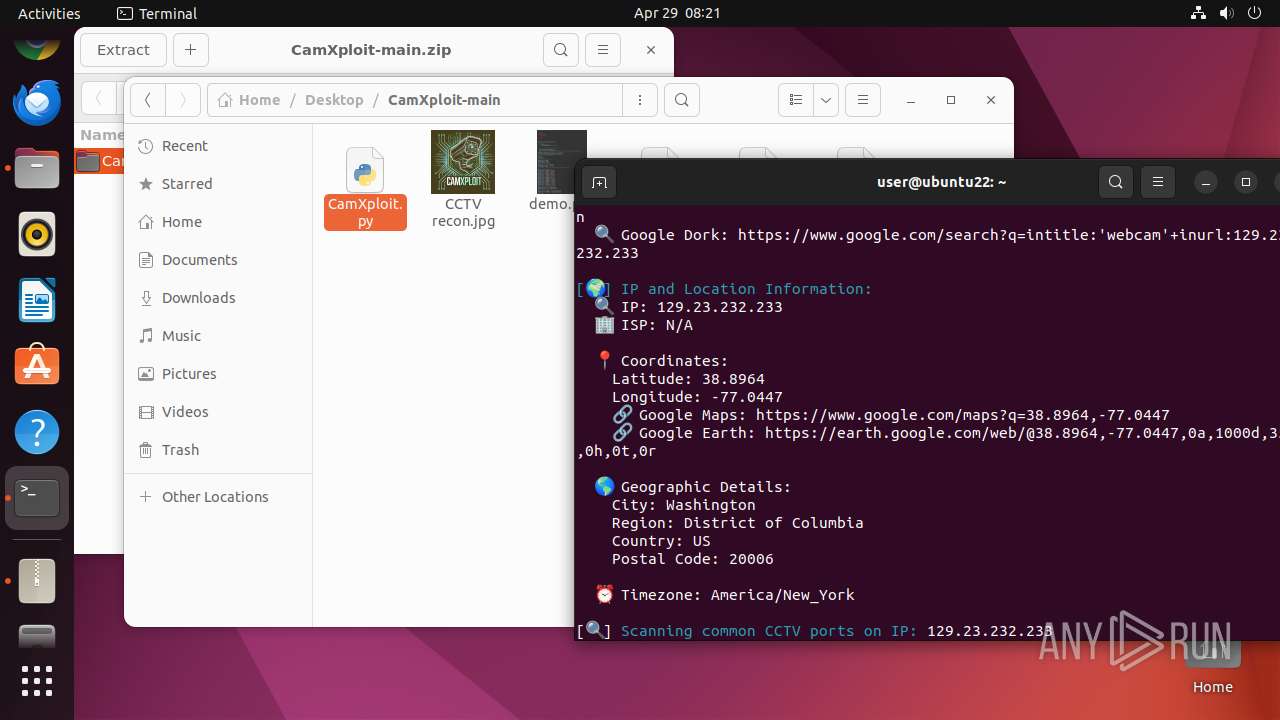1280x720 pixels.
Task: Open new tab in Terminal
Action: pos(599,182)
